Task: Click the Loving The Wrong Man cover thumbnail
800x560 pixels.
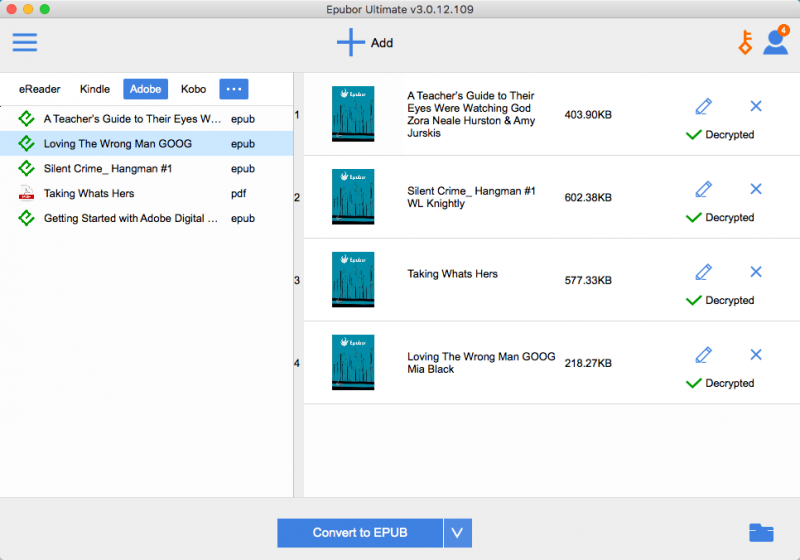Action: pyautogui.click(x=352, y=363)
